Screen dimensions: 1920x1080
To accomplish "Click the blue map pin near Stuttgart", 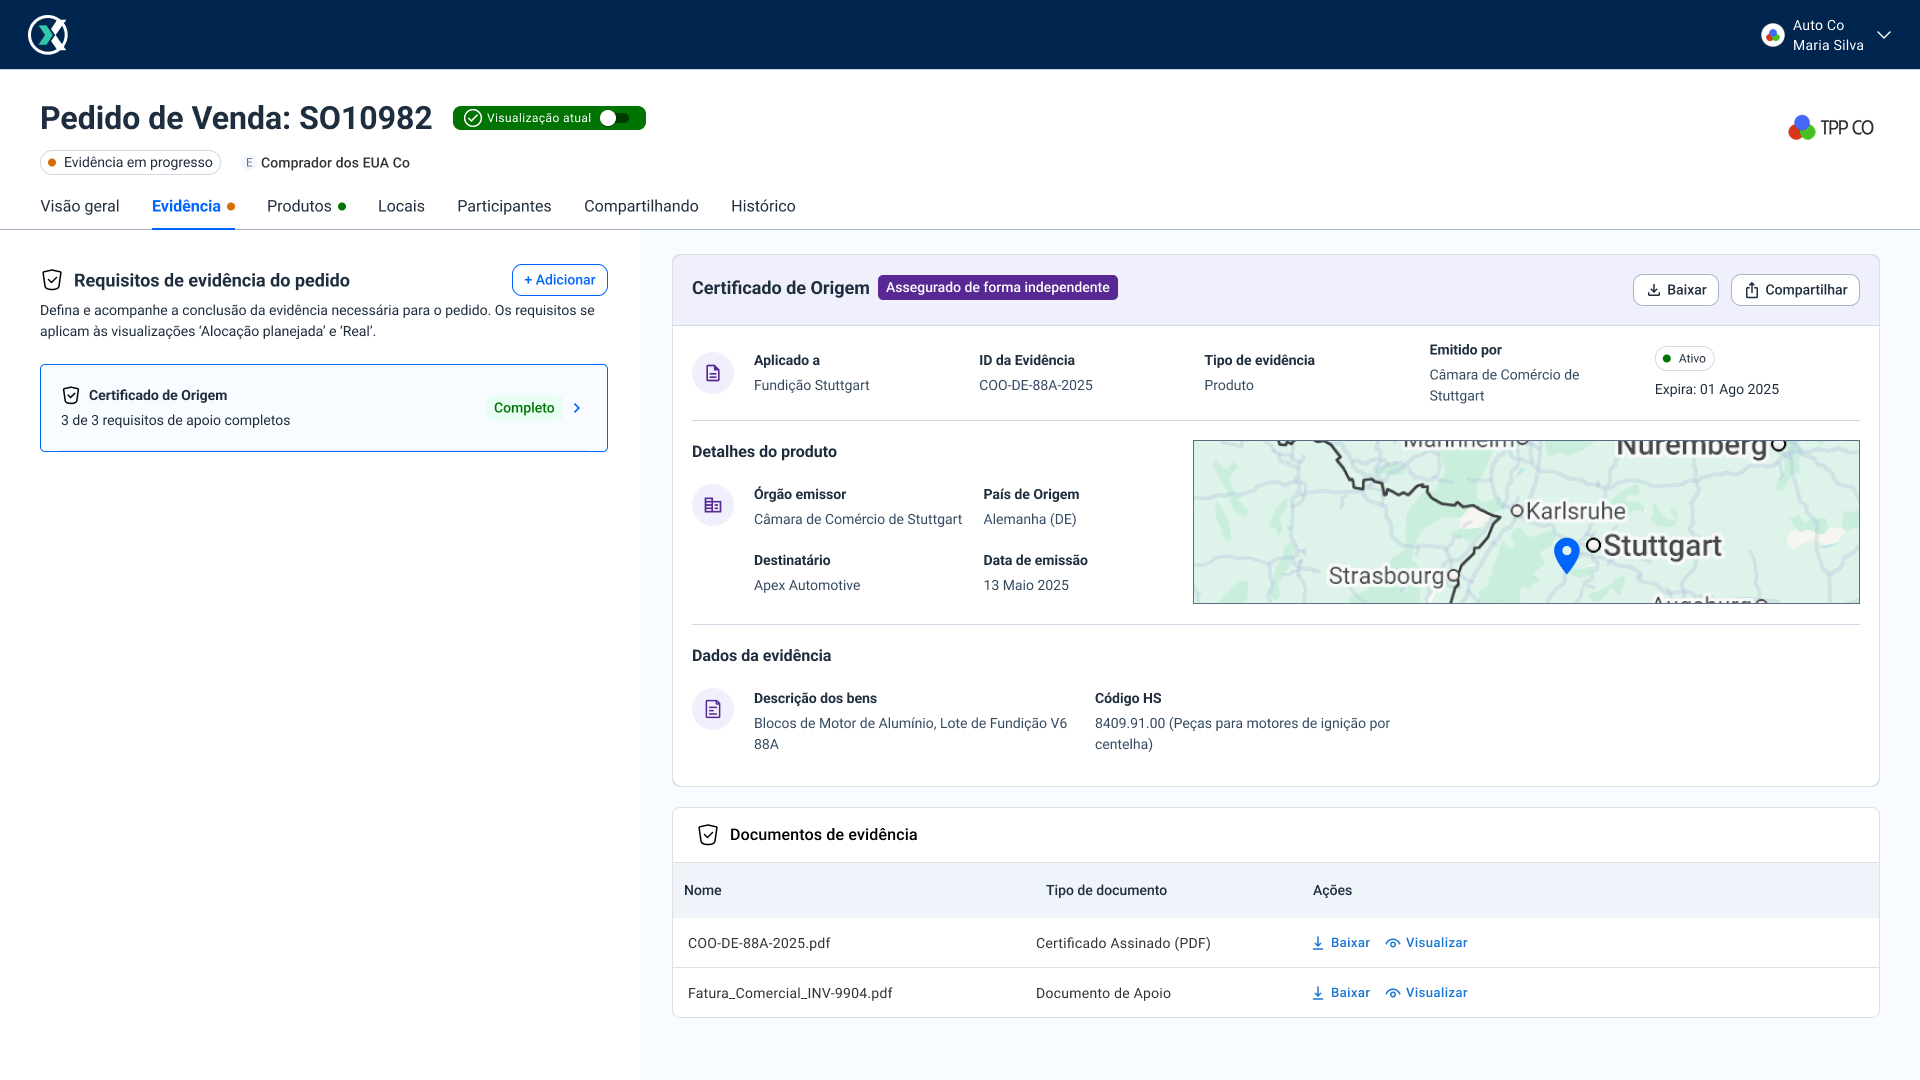I will [x=1566, y=554].
